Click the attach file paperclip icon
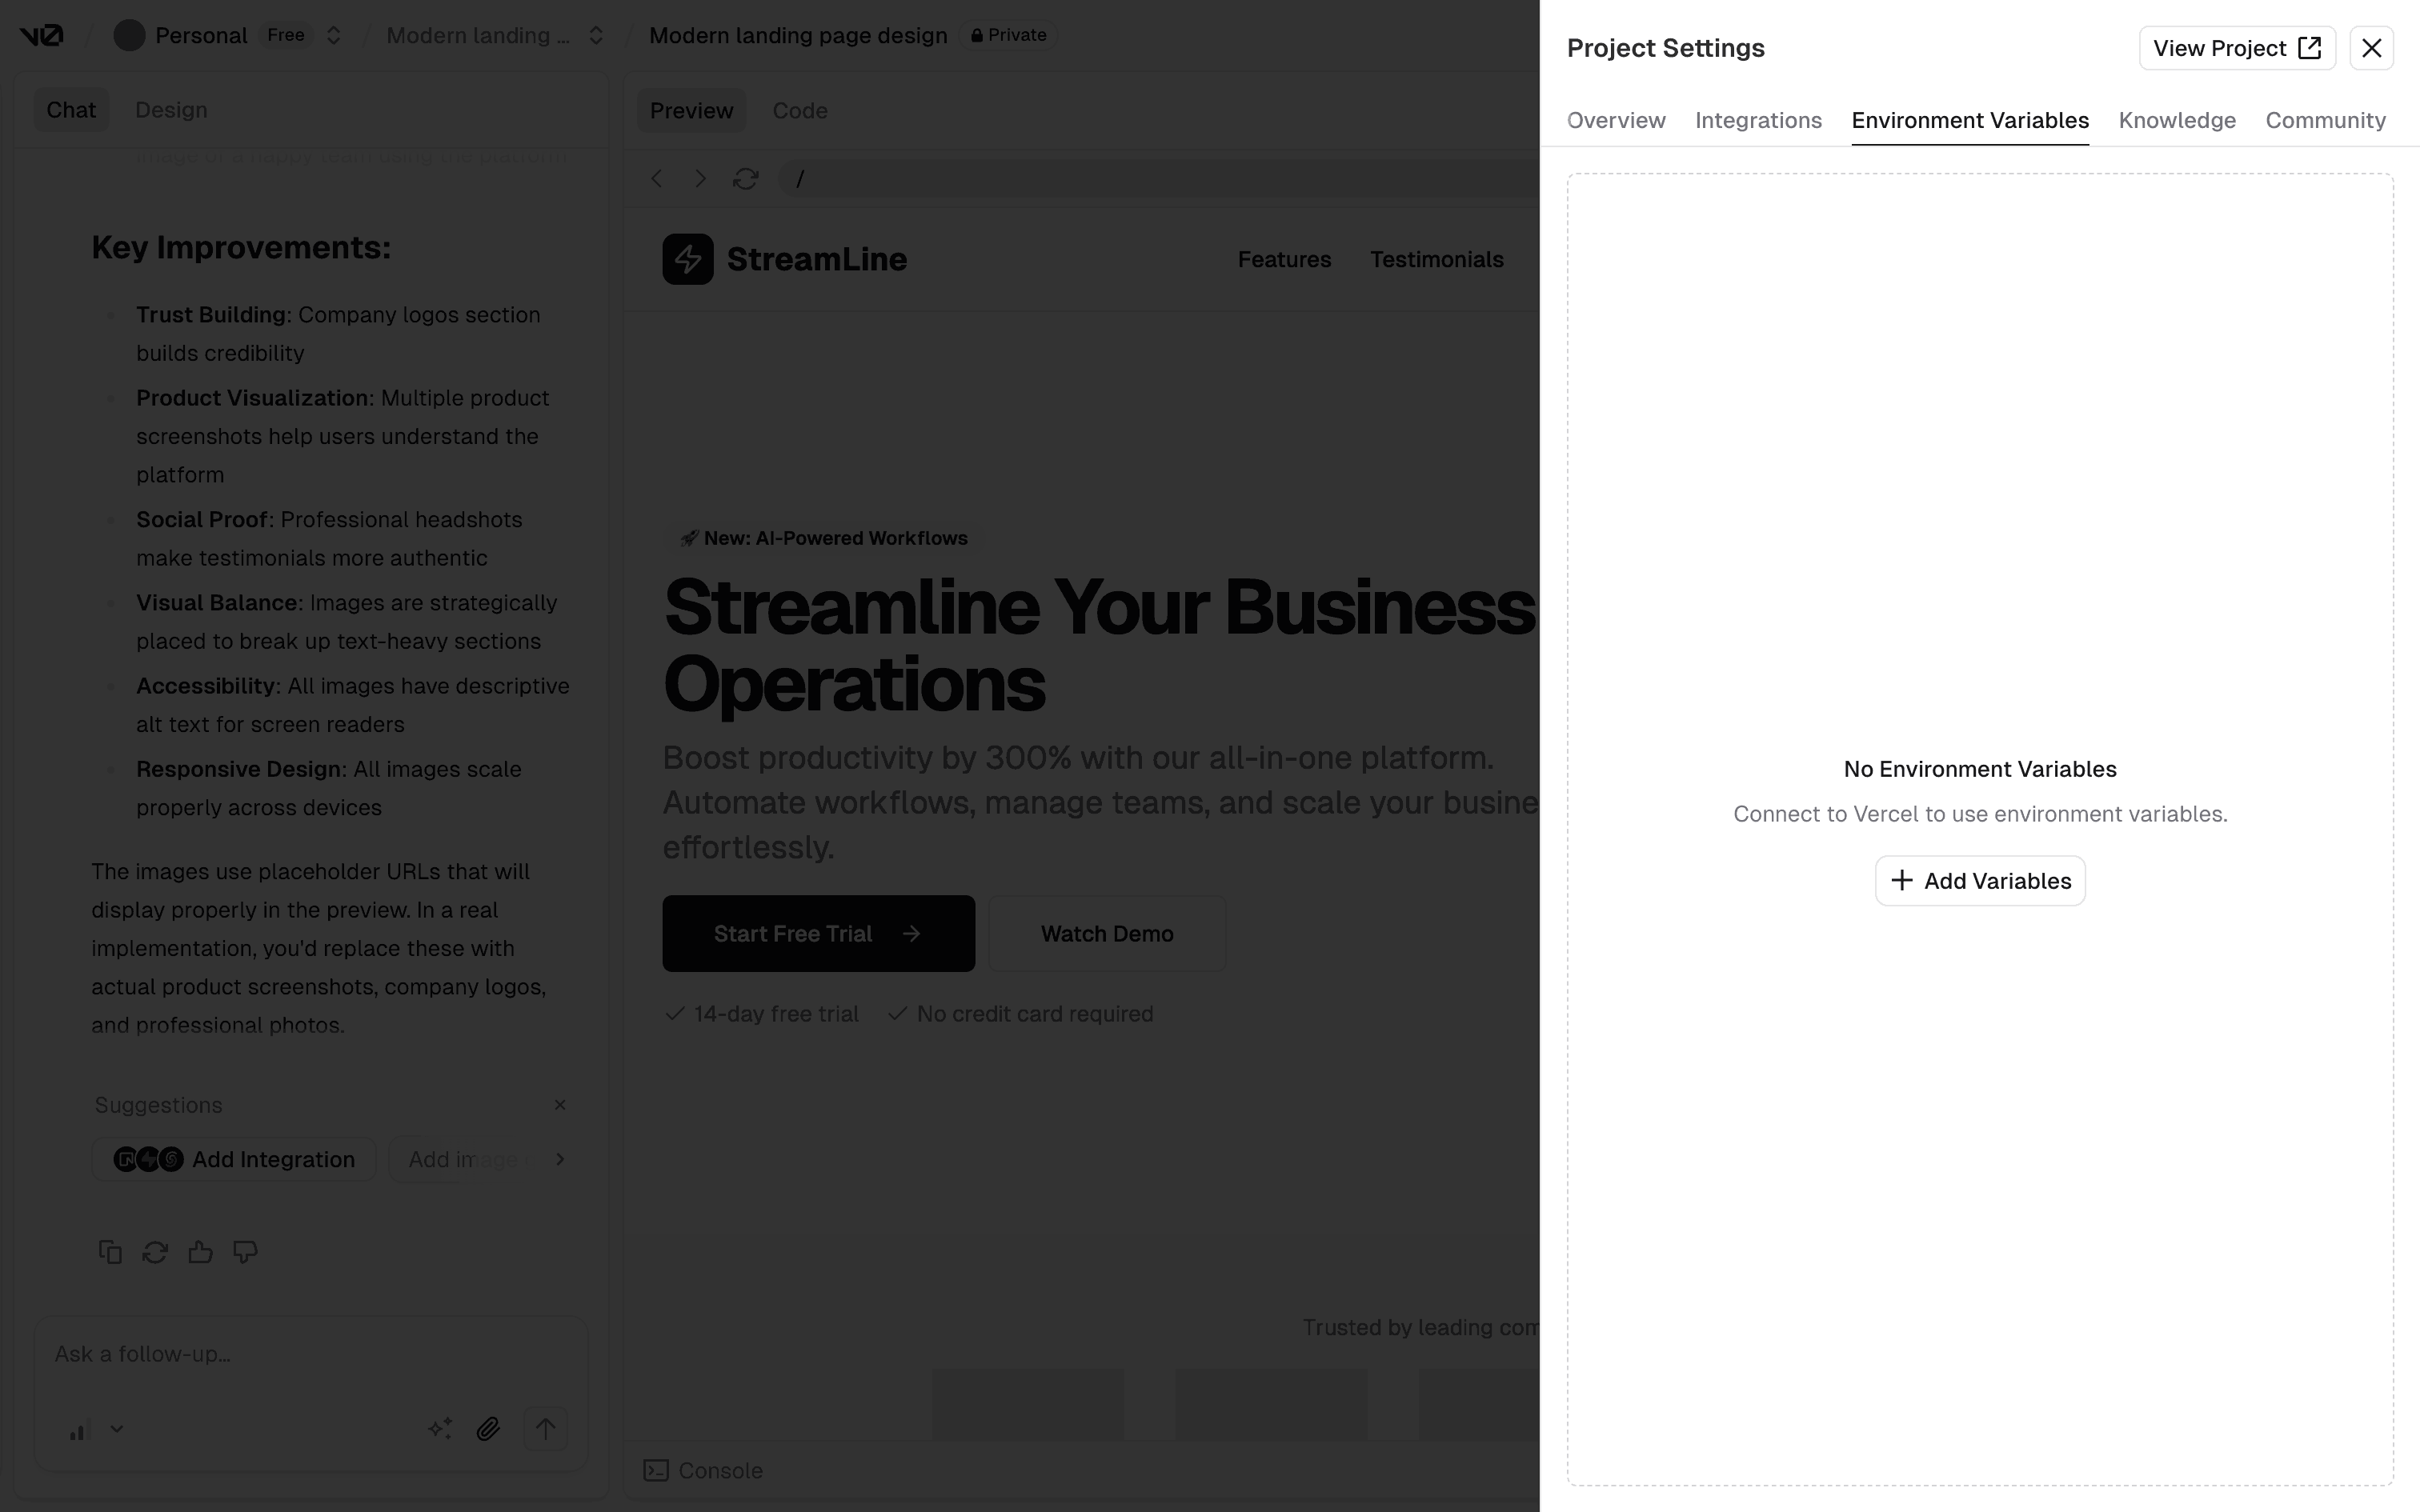 click(x=488, y=1429)
